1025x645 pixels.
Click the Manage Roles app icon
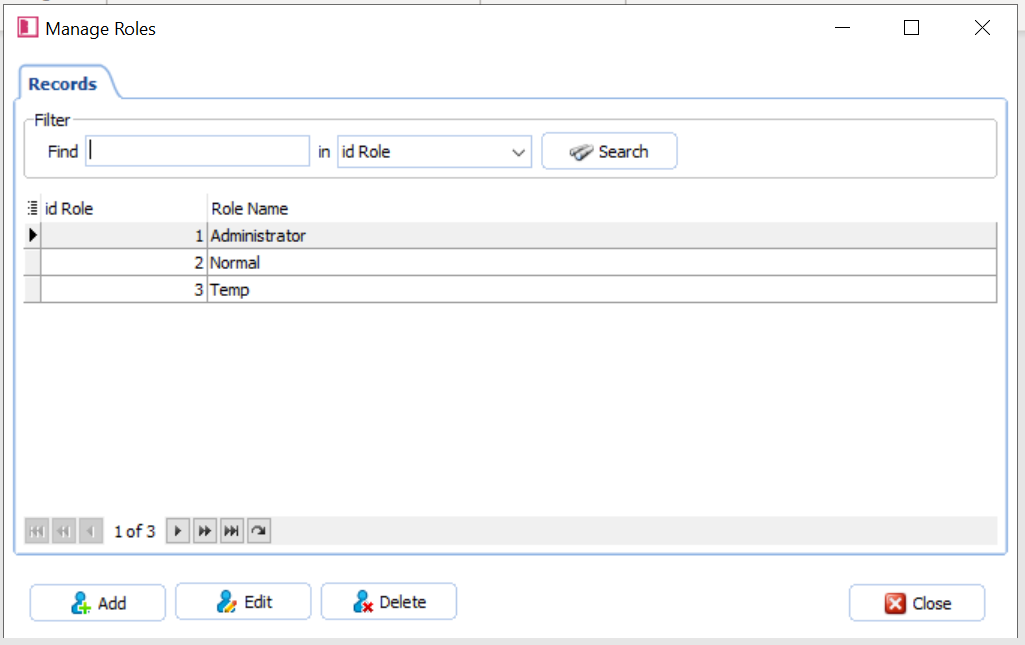[27, 27]
